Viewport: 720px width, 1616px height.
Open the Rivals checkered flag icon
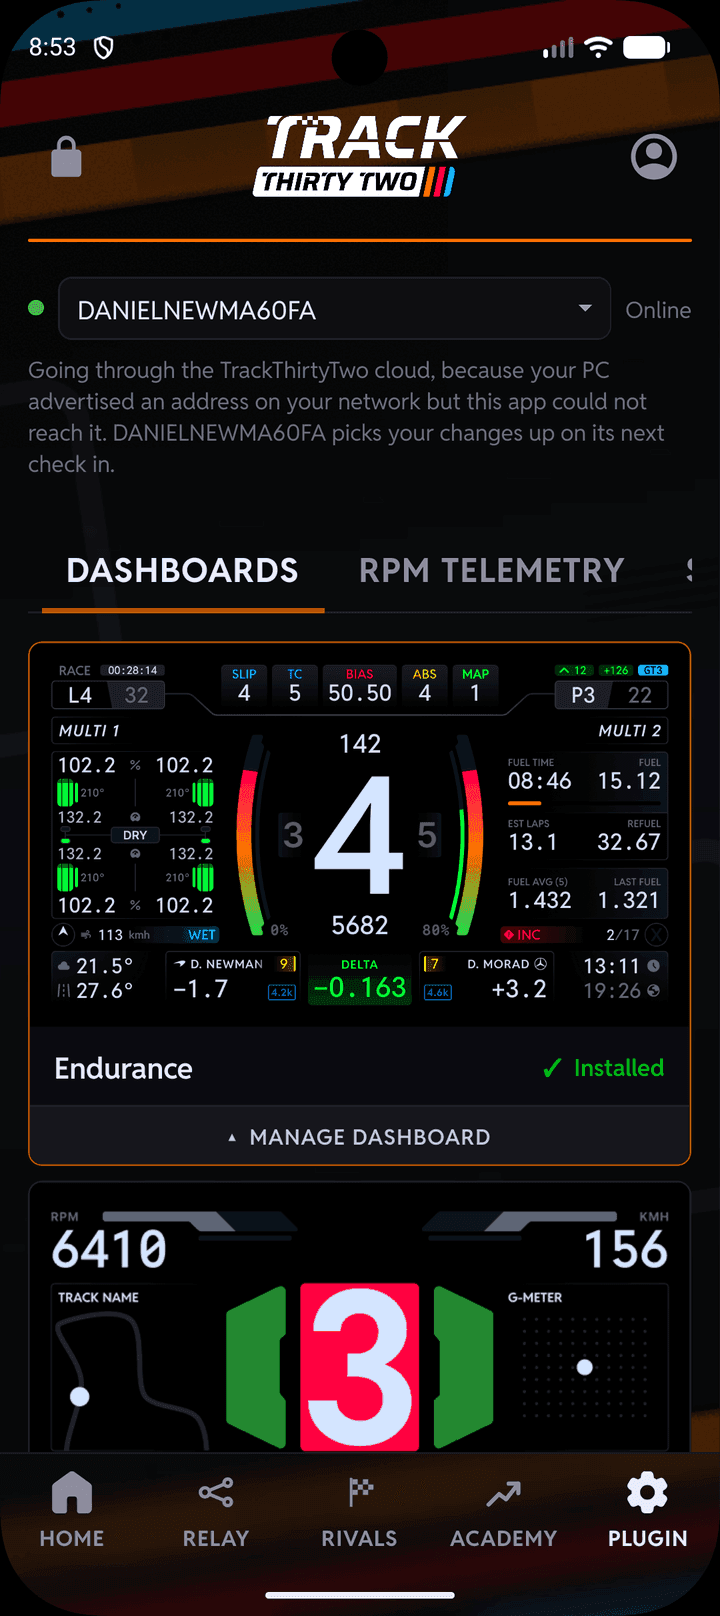coord(360,1493)
